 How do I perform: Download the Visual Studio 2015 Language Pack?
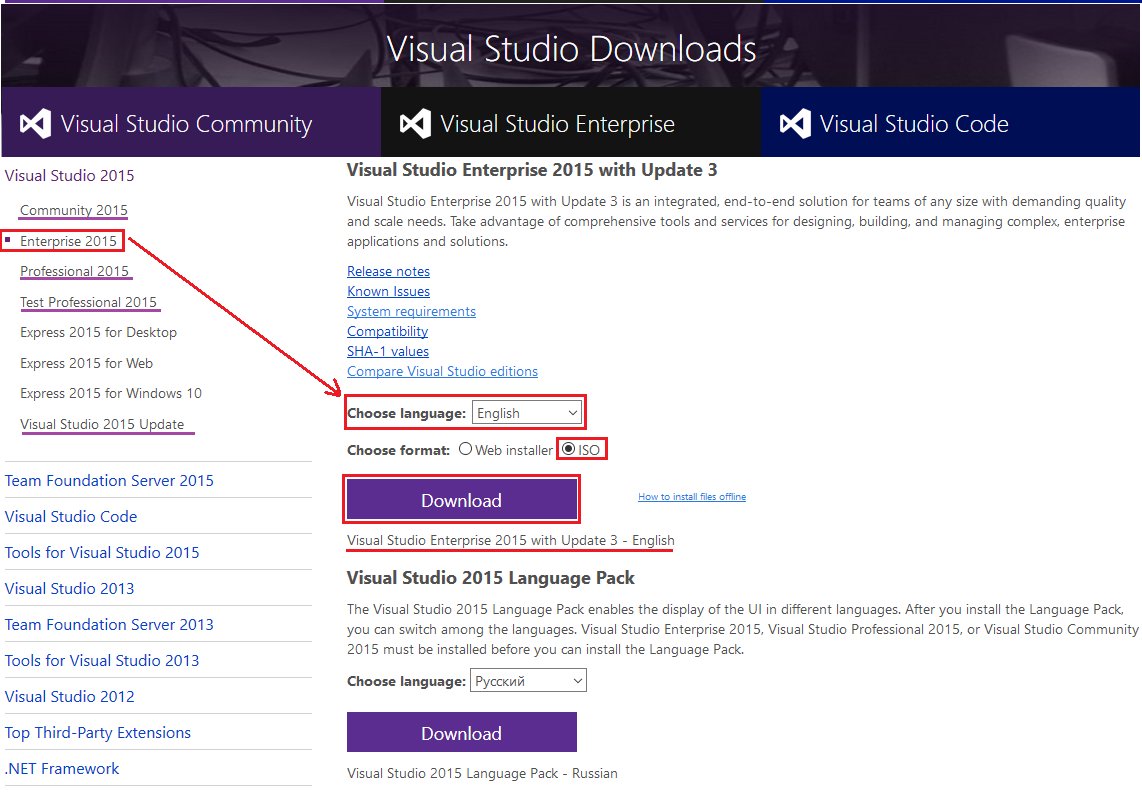[x=462, y=732]
